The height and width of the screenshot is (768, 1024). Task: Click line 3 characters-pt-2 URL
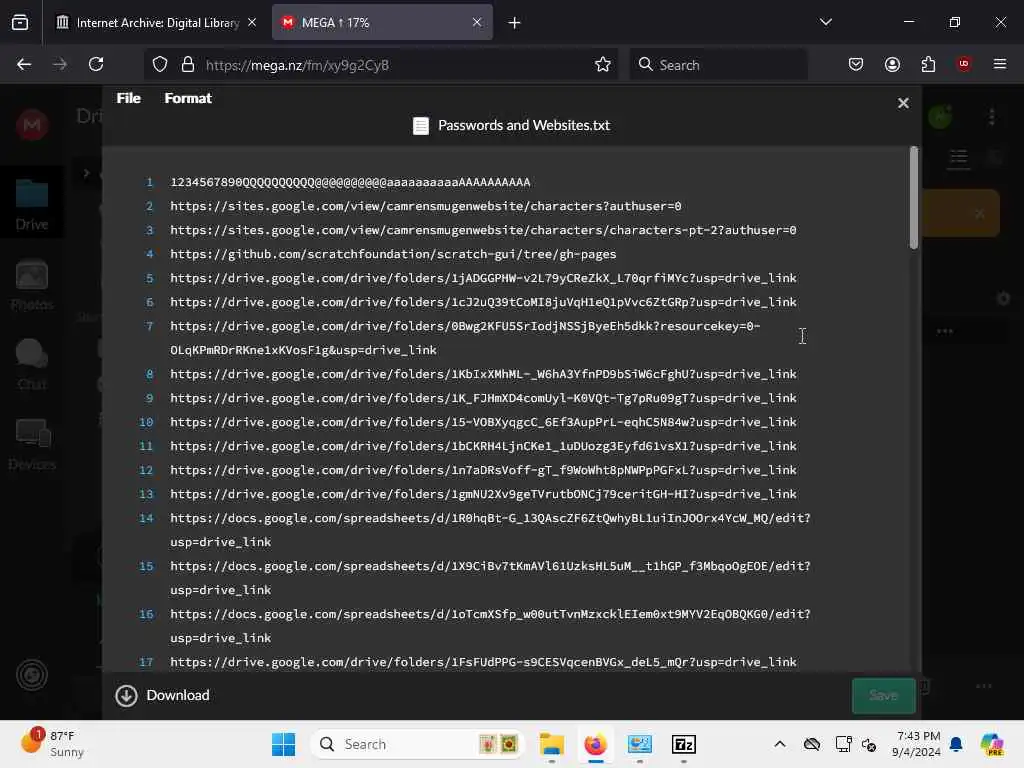483,230
